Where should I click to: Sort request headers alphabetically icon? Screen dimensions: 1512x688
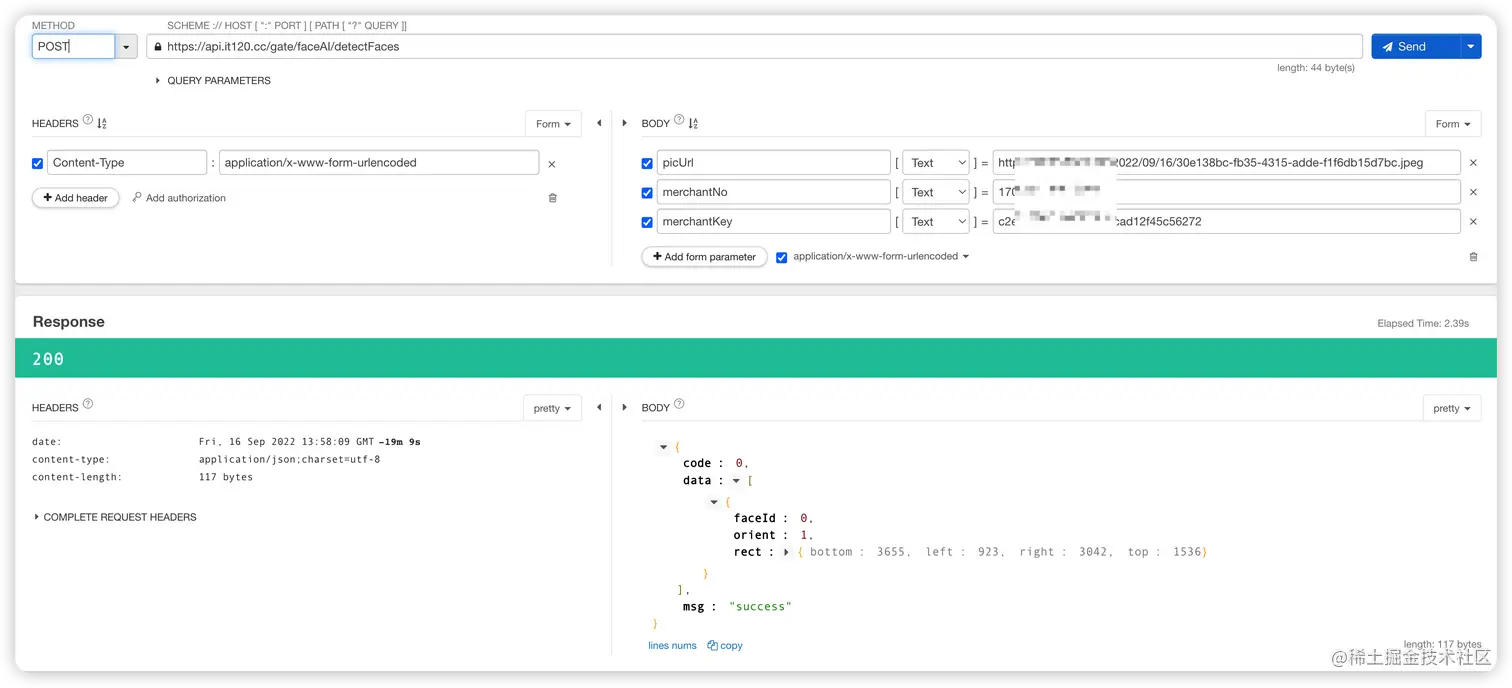pos(102,123)
